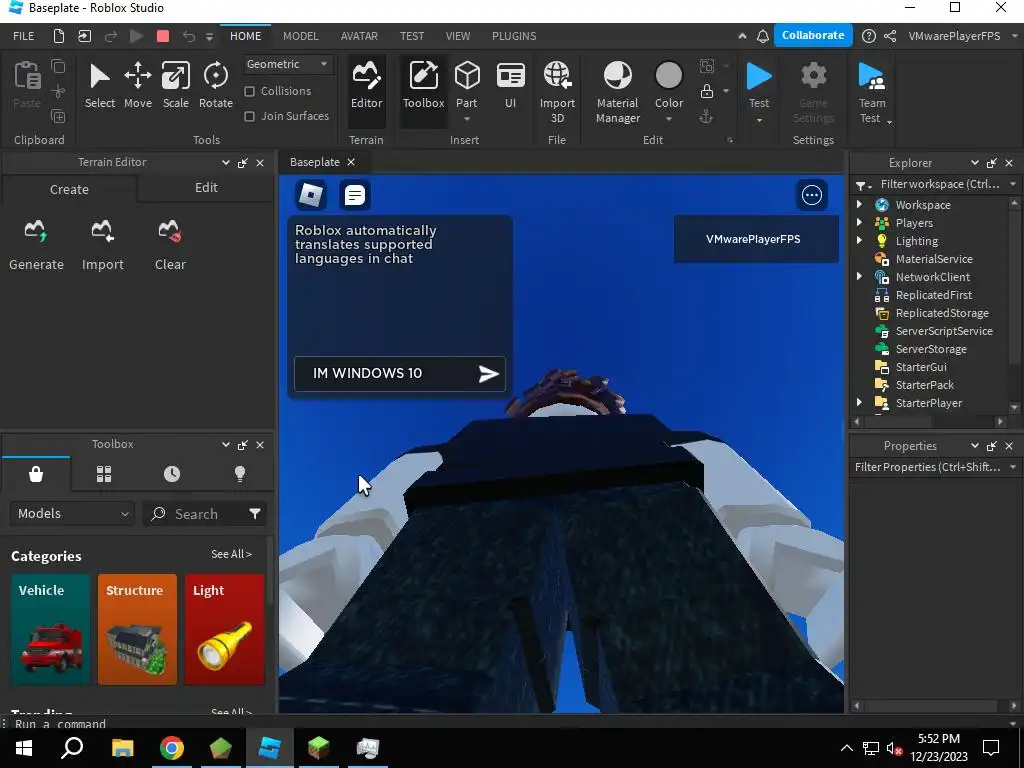This screenshot has height=768, width=1024.
Task: Expand the Players tree node
Action: pyautogui.click(x=859, y=223)
